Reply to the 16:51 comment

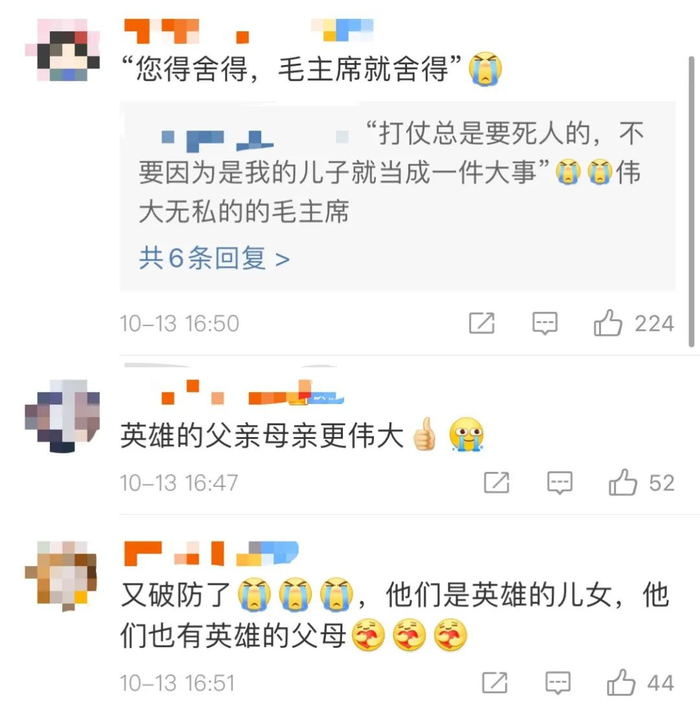[558, 683]
